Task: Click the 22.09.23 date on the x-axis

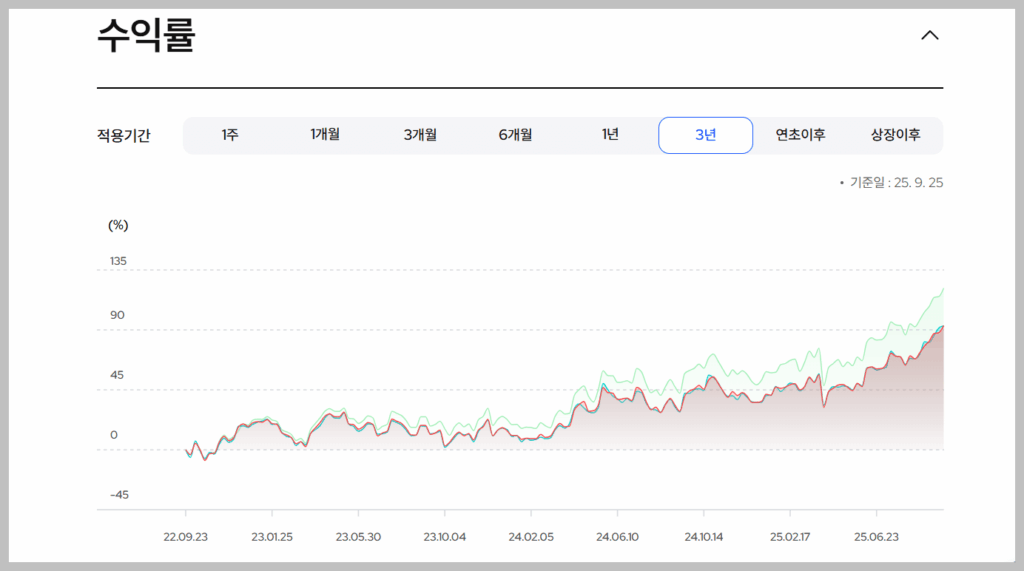Action: coord(186,537)
